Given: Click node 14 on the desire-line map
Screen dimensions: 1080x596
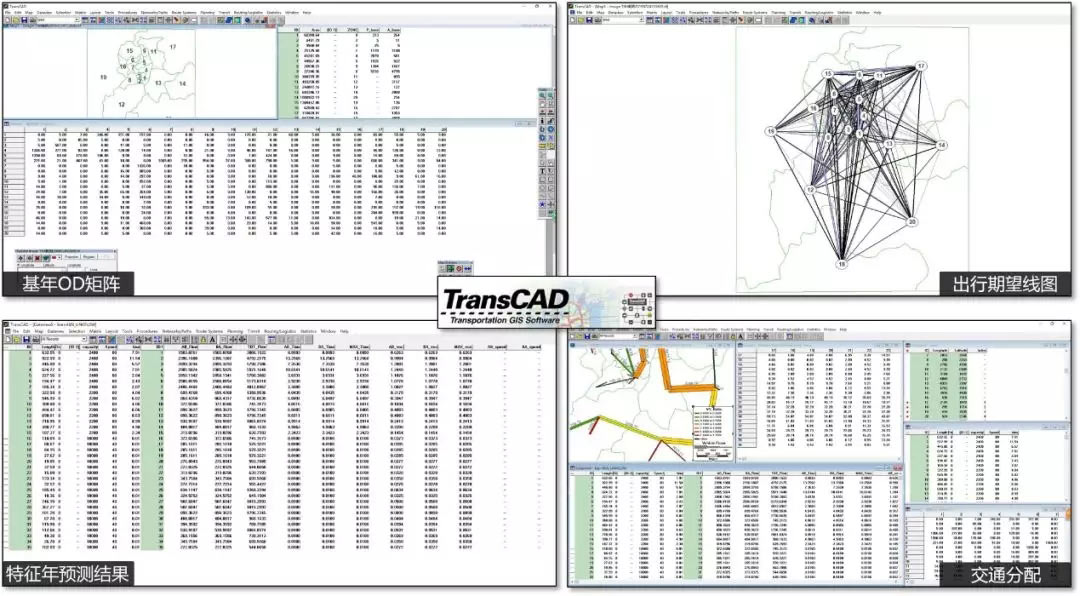Looking at the screenshot, I should 942,145.
